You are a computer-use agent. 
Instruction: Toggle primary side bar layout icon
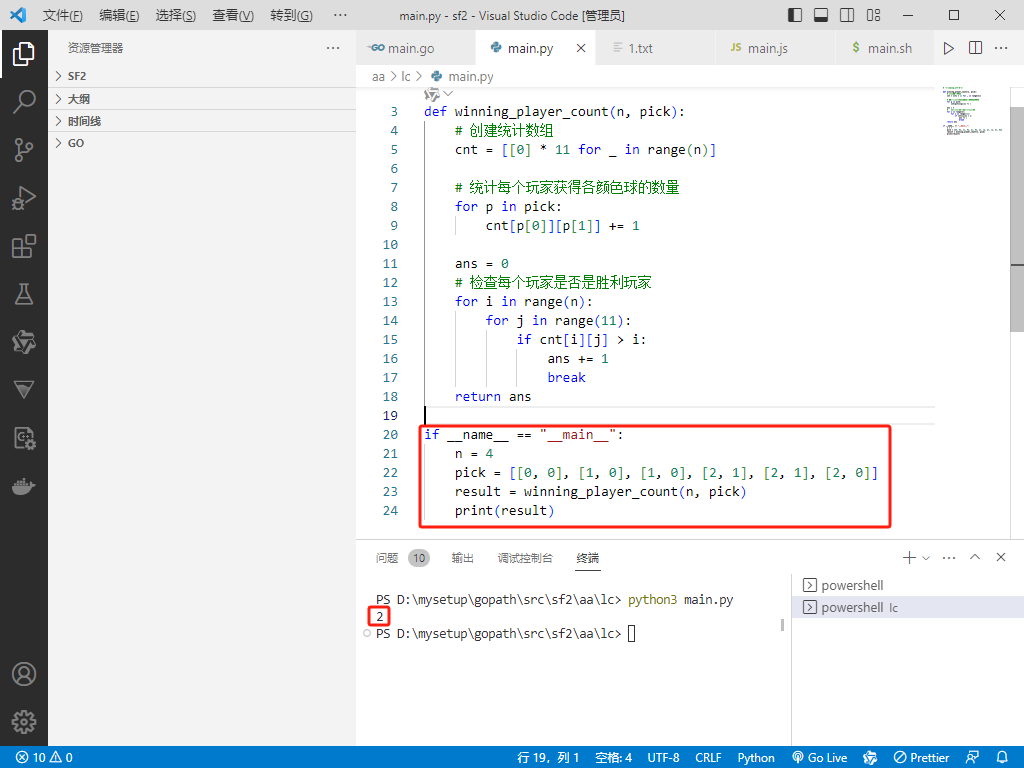[795, 15]
